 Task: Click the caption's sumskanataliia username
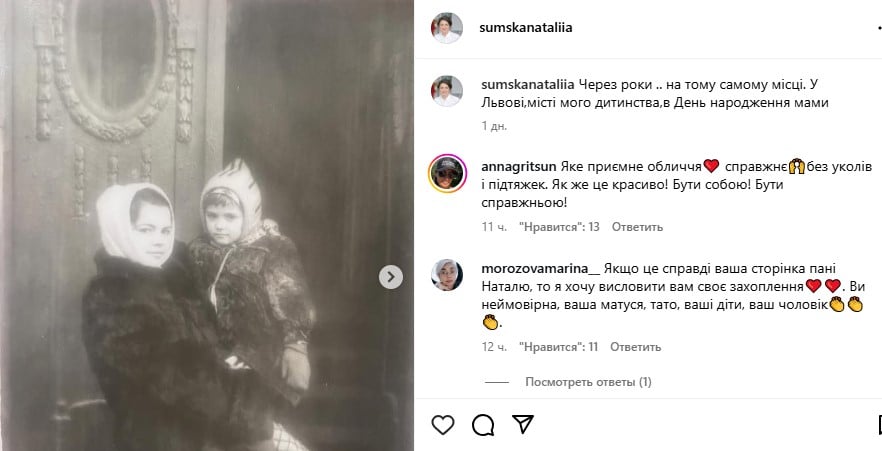click(x=528, y=85)
